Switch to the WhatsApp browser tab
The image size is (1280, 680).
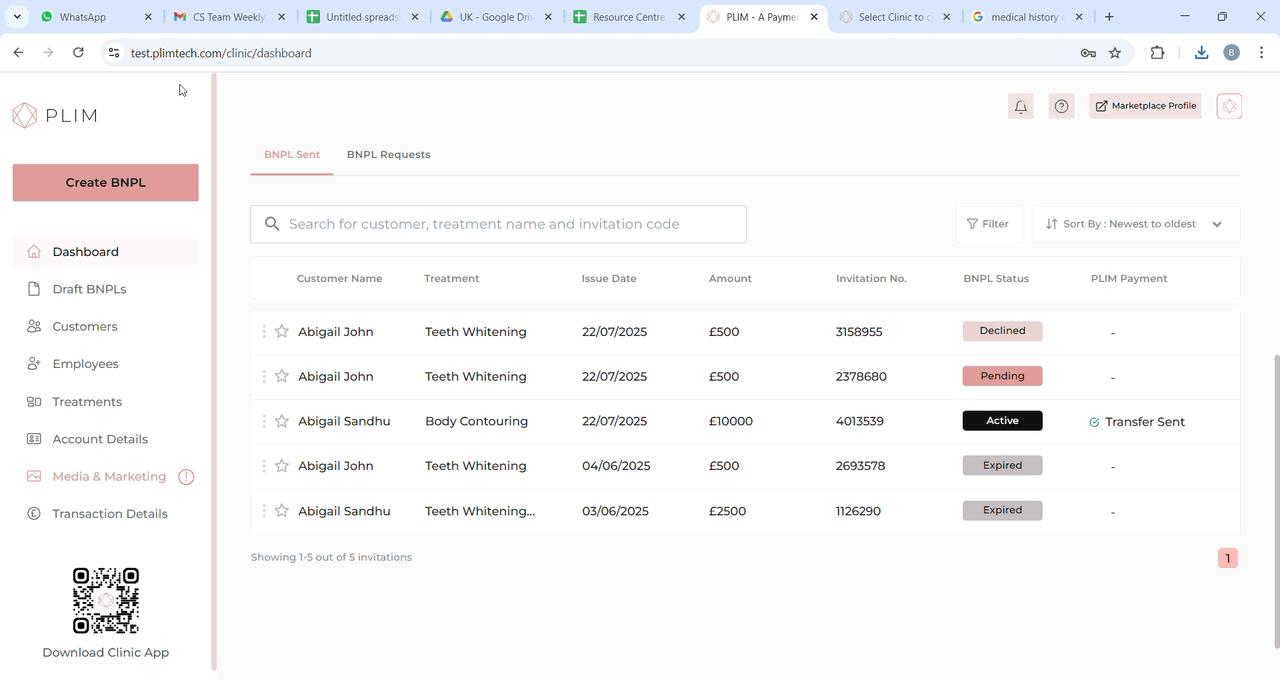[x=96, y=17]
